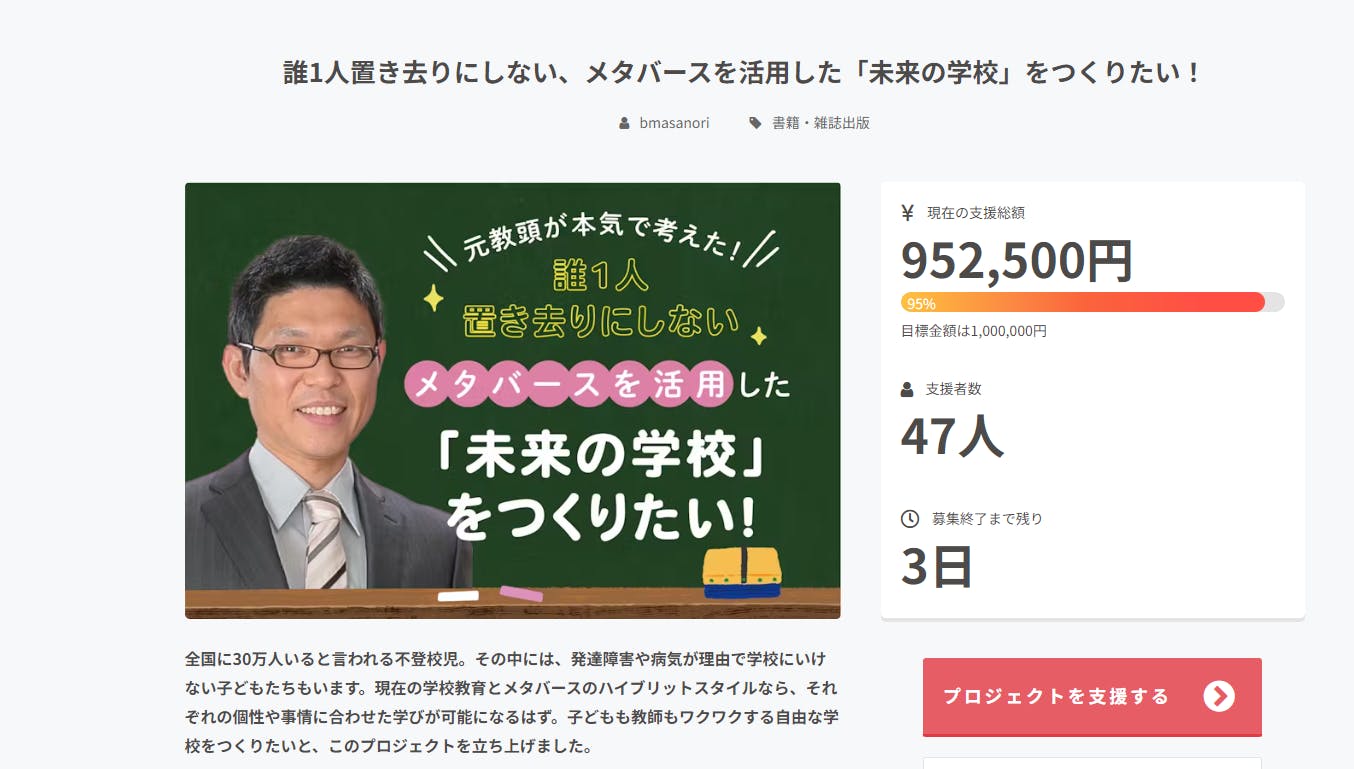The image size is (1354, 769).
Task: Click the user icon beside bmasanori
Action: [x=625, y=123]
